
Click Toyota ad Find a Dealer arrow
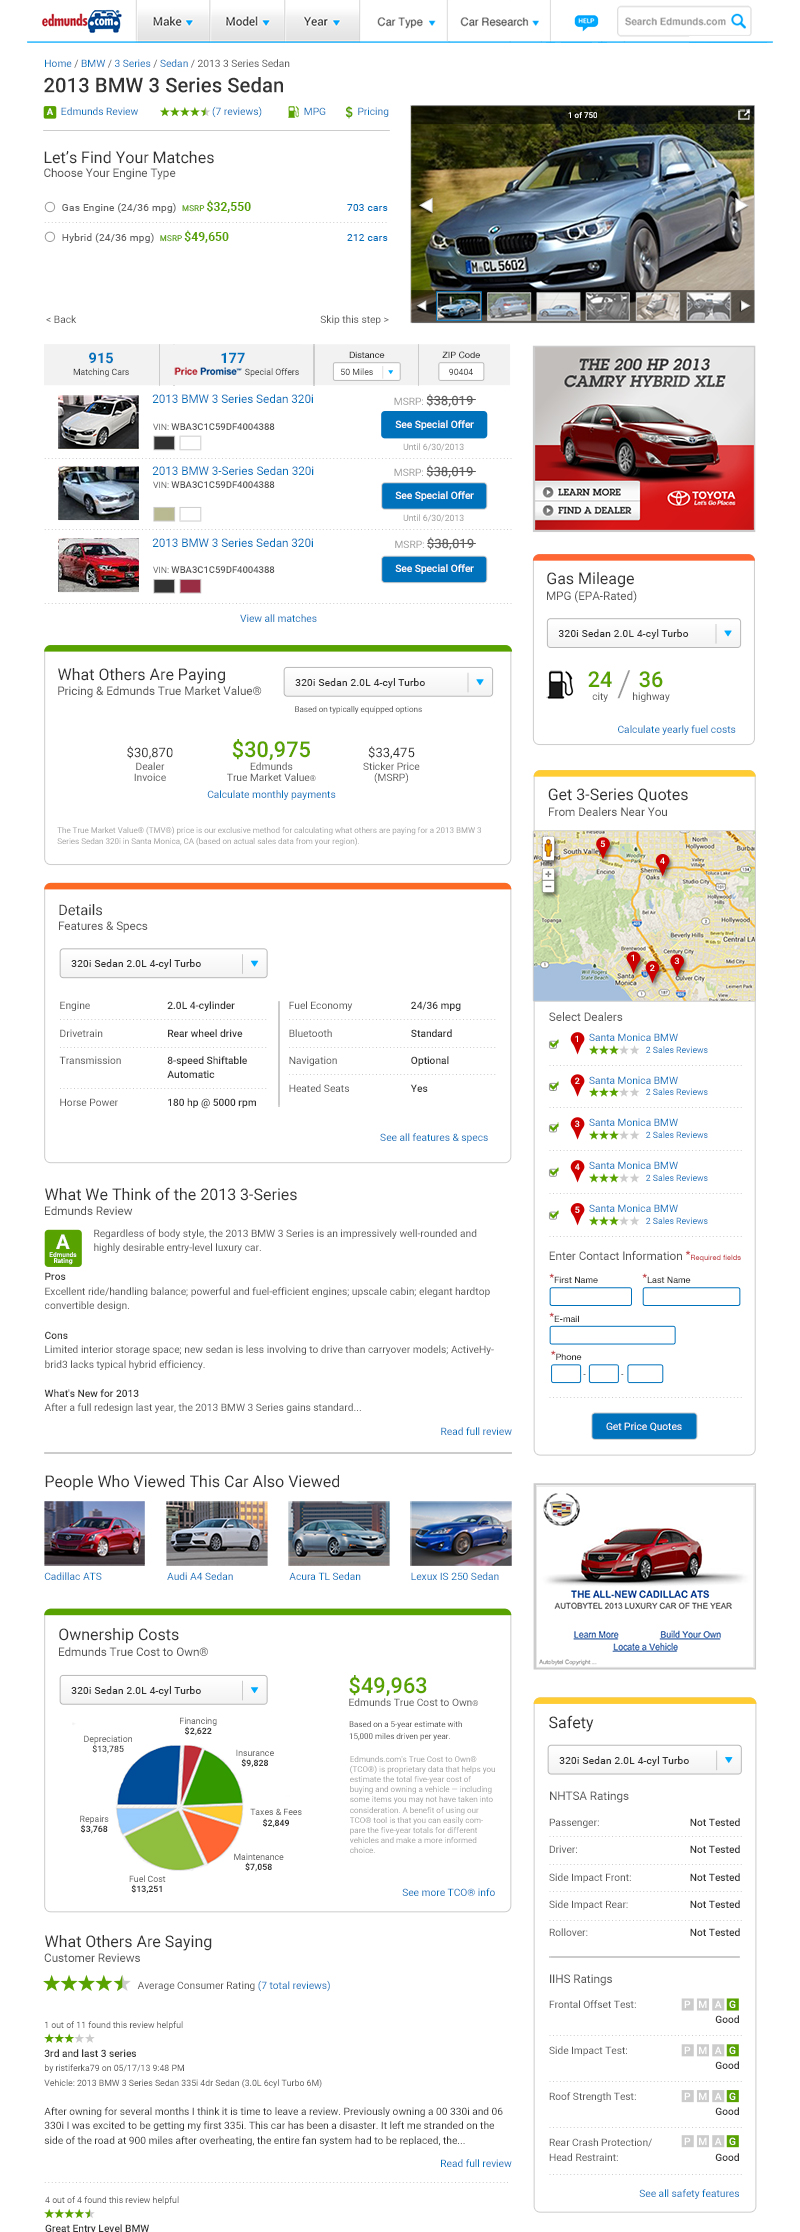coord(548,510)
